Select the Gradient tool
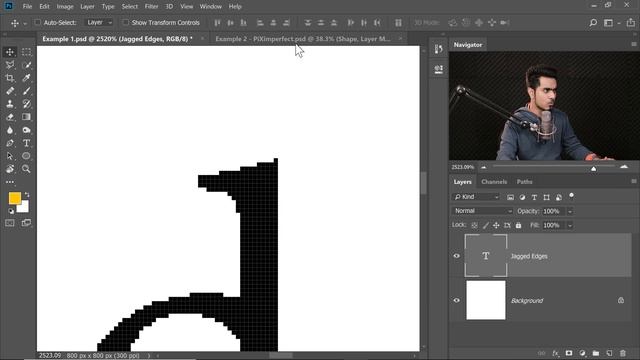The height and width of the screenshot is (360, 640). [x=26, y=117]
